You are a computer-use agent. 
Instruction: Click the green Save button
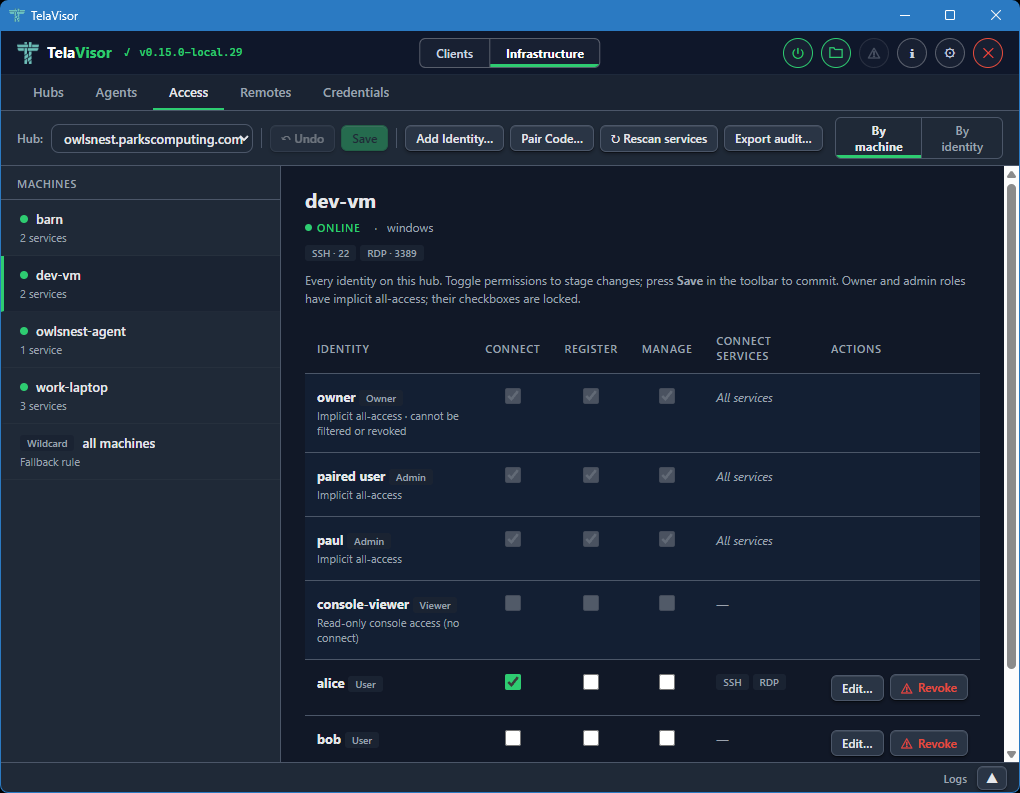364,139
